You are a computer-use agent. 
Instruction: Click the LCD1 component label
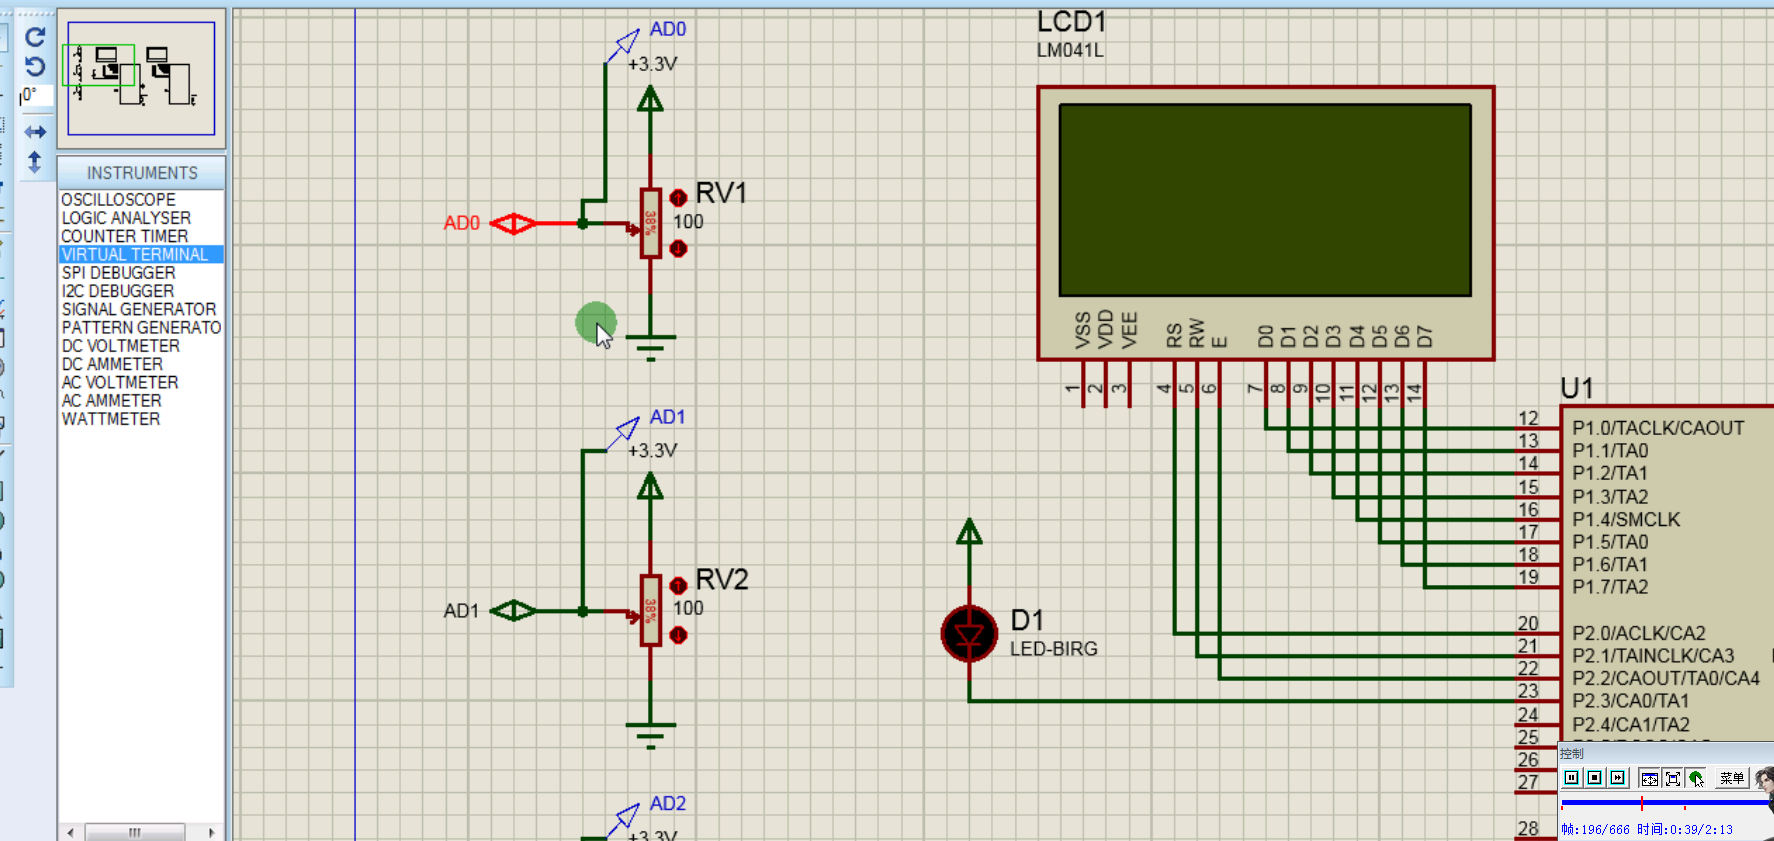[1071, 23]
